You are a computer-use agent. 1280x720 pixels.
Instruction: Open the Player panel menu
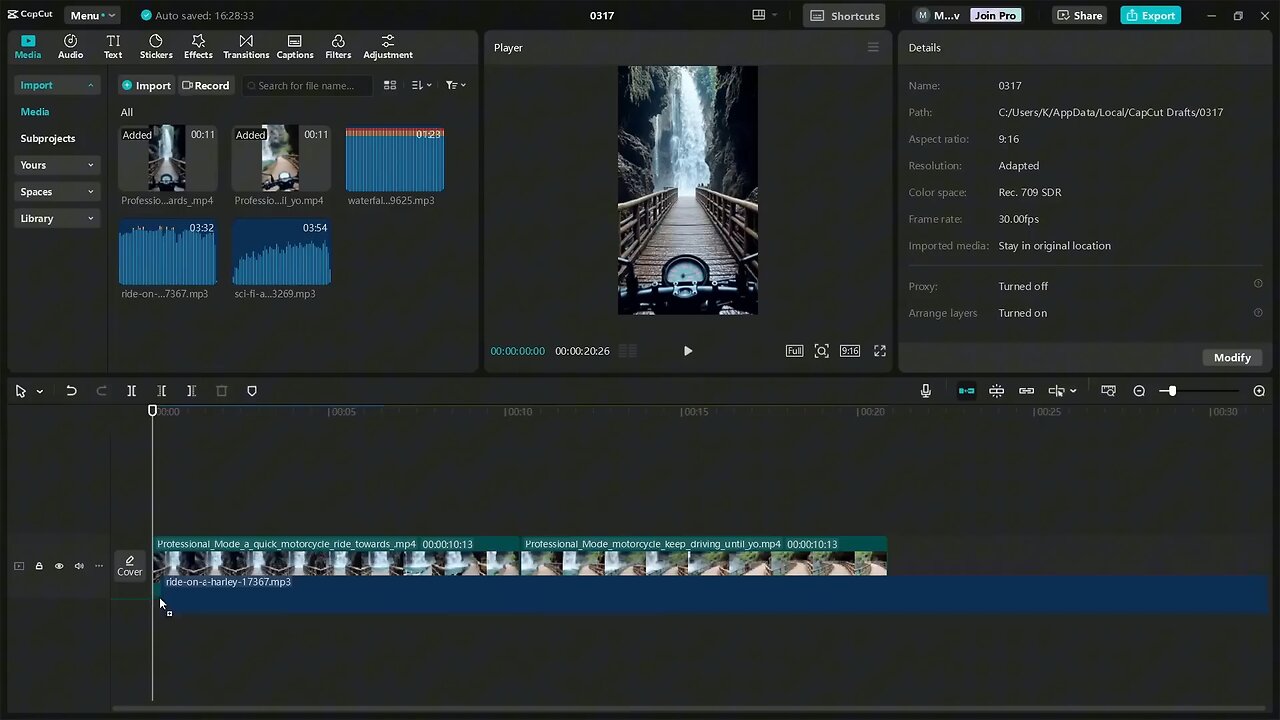pos(873,47)
